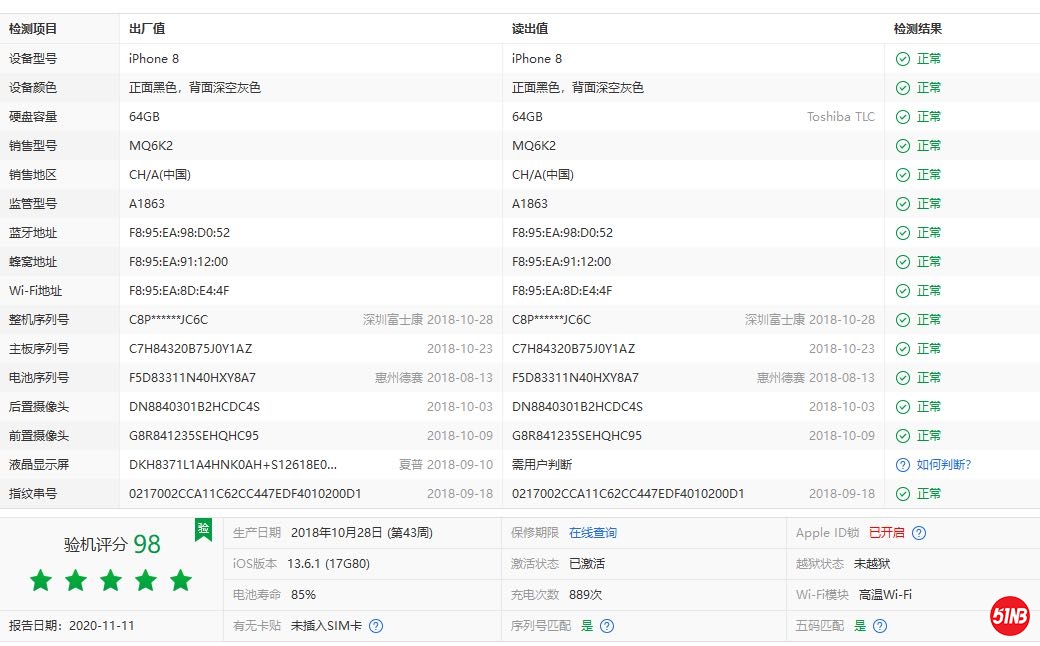The width and height of the screenshot is (1040, 646).
Task: Click the production date 2018年10月28日 (第43周)
Action: [361, 533]
